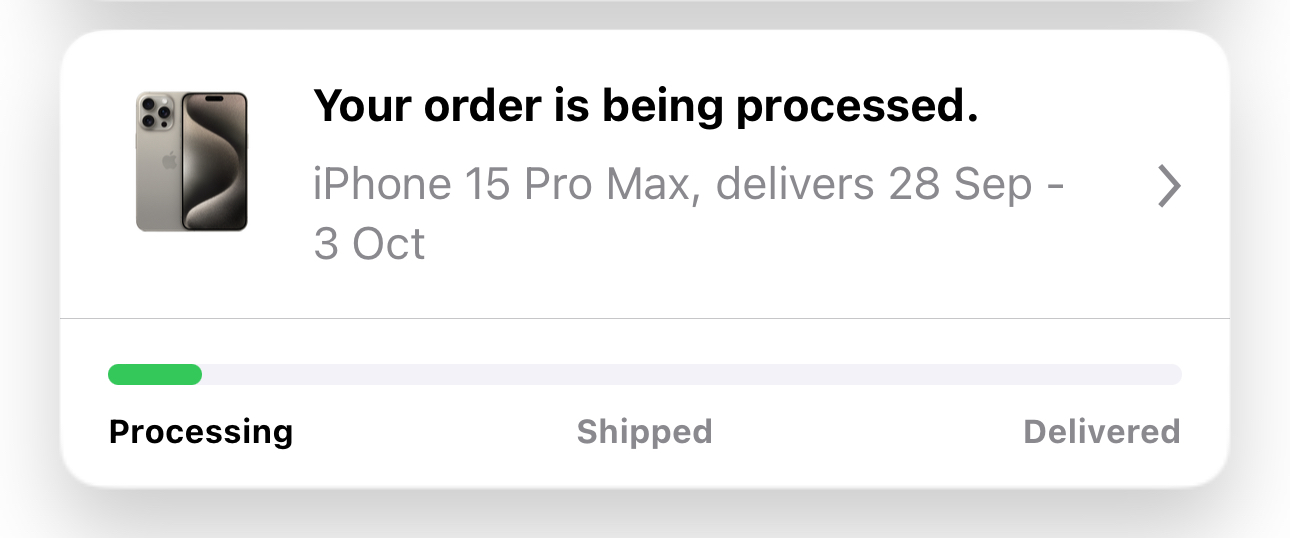Click the "Your order is being processed." headline

(x=645, y=106)
